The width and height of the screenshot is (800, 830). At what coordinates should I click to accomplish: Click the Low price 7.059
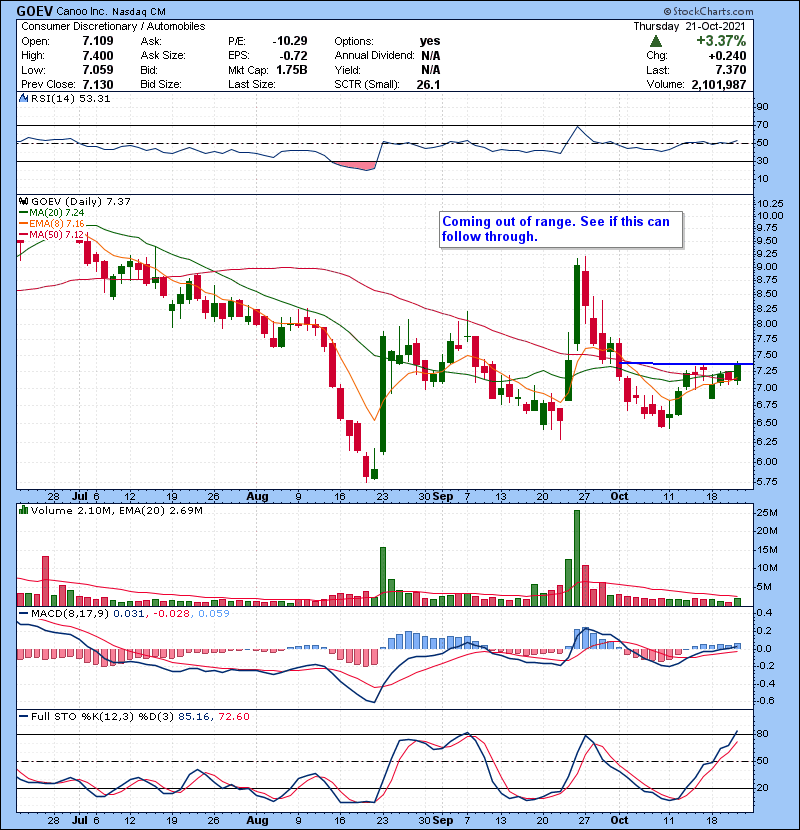coord(98,70)
